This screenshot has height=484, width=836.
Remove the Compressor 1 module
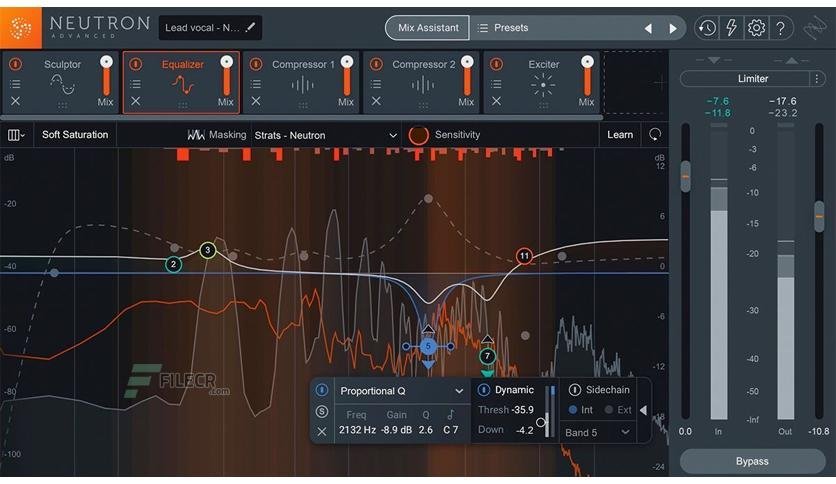point(256,101)
